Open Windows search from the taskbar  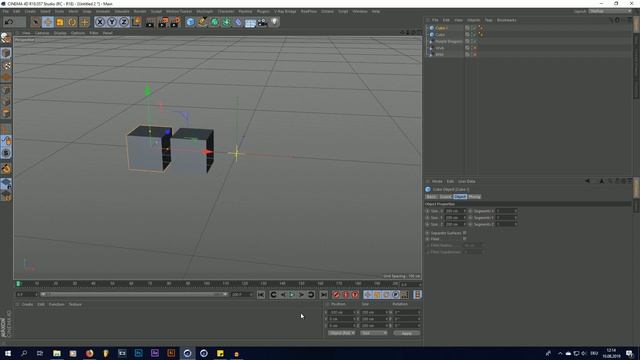(x=24, y=353)
